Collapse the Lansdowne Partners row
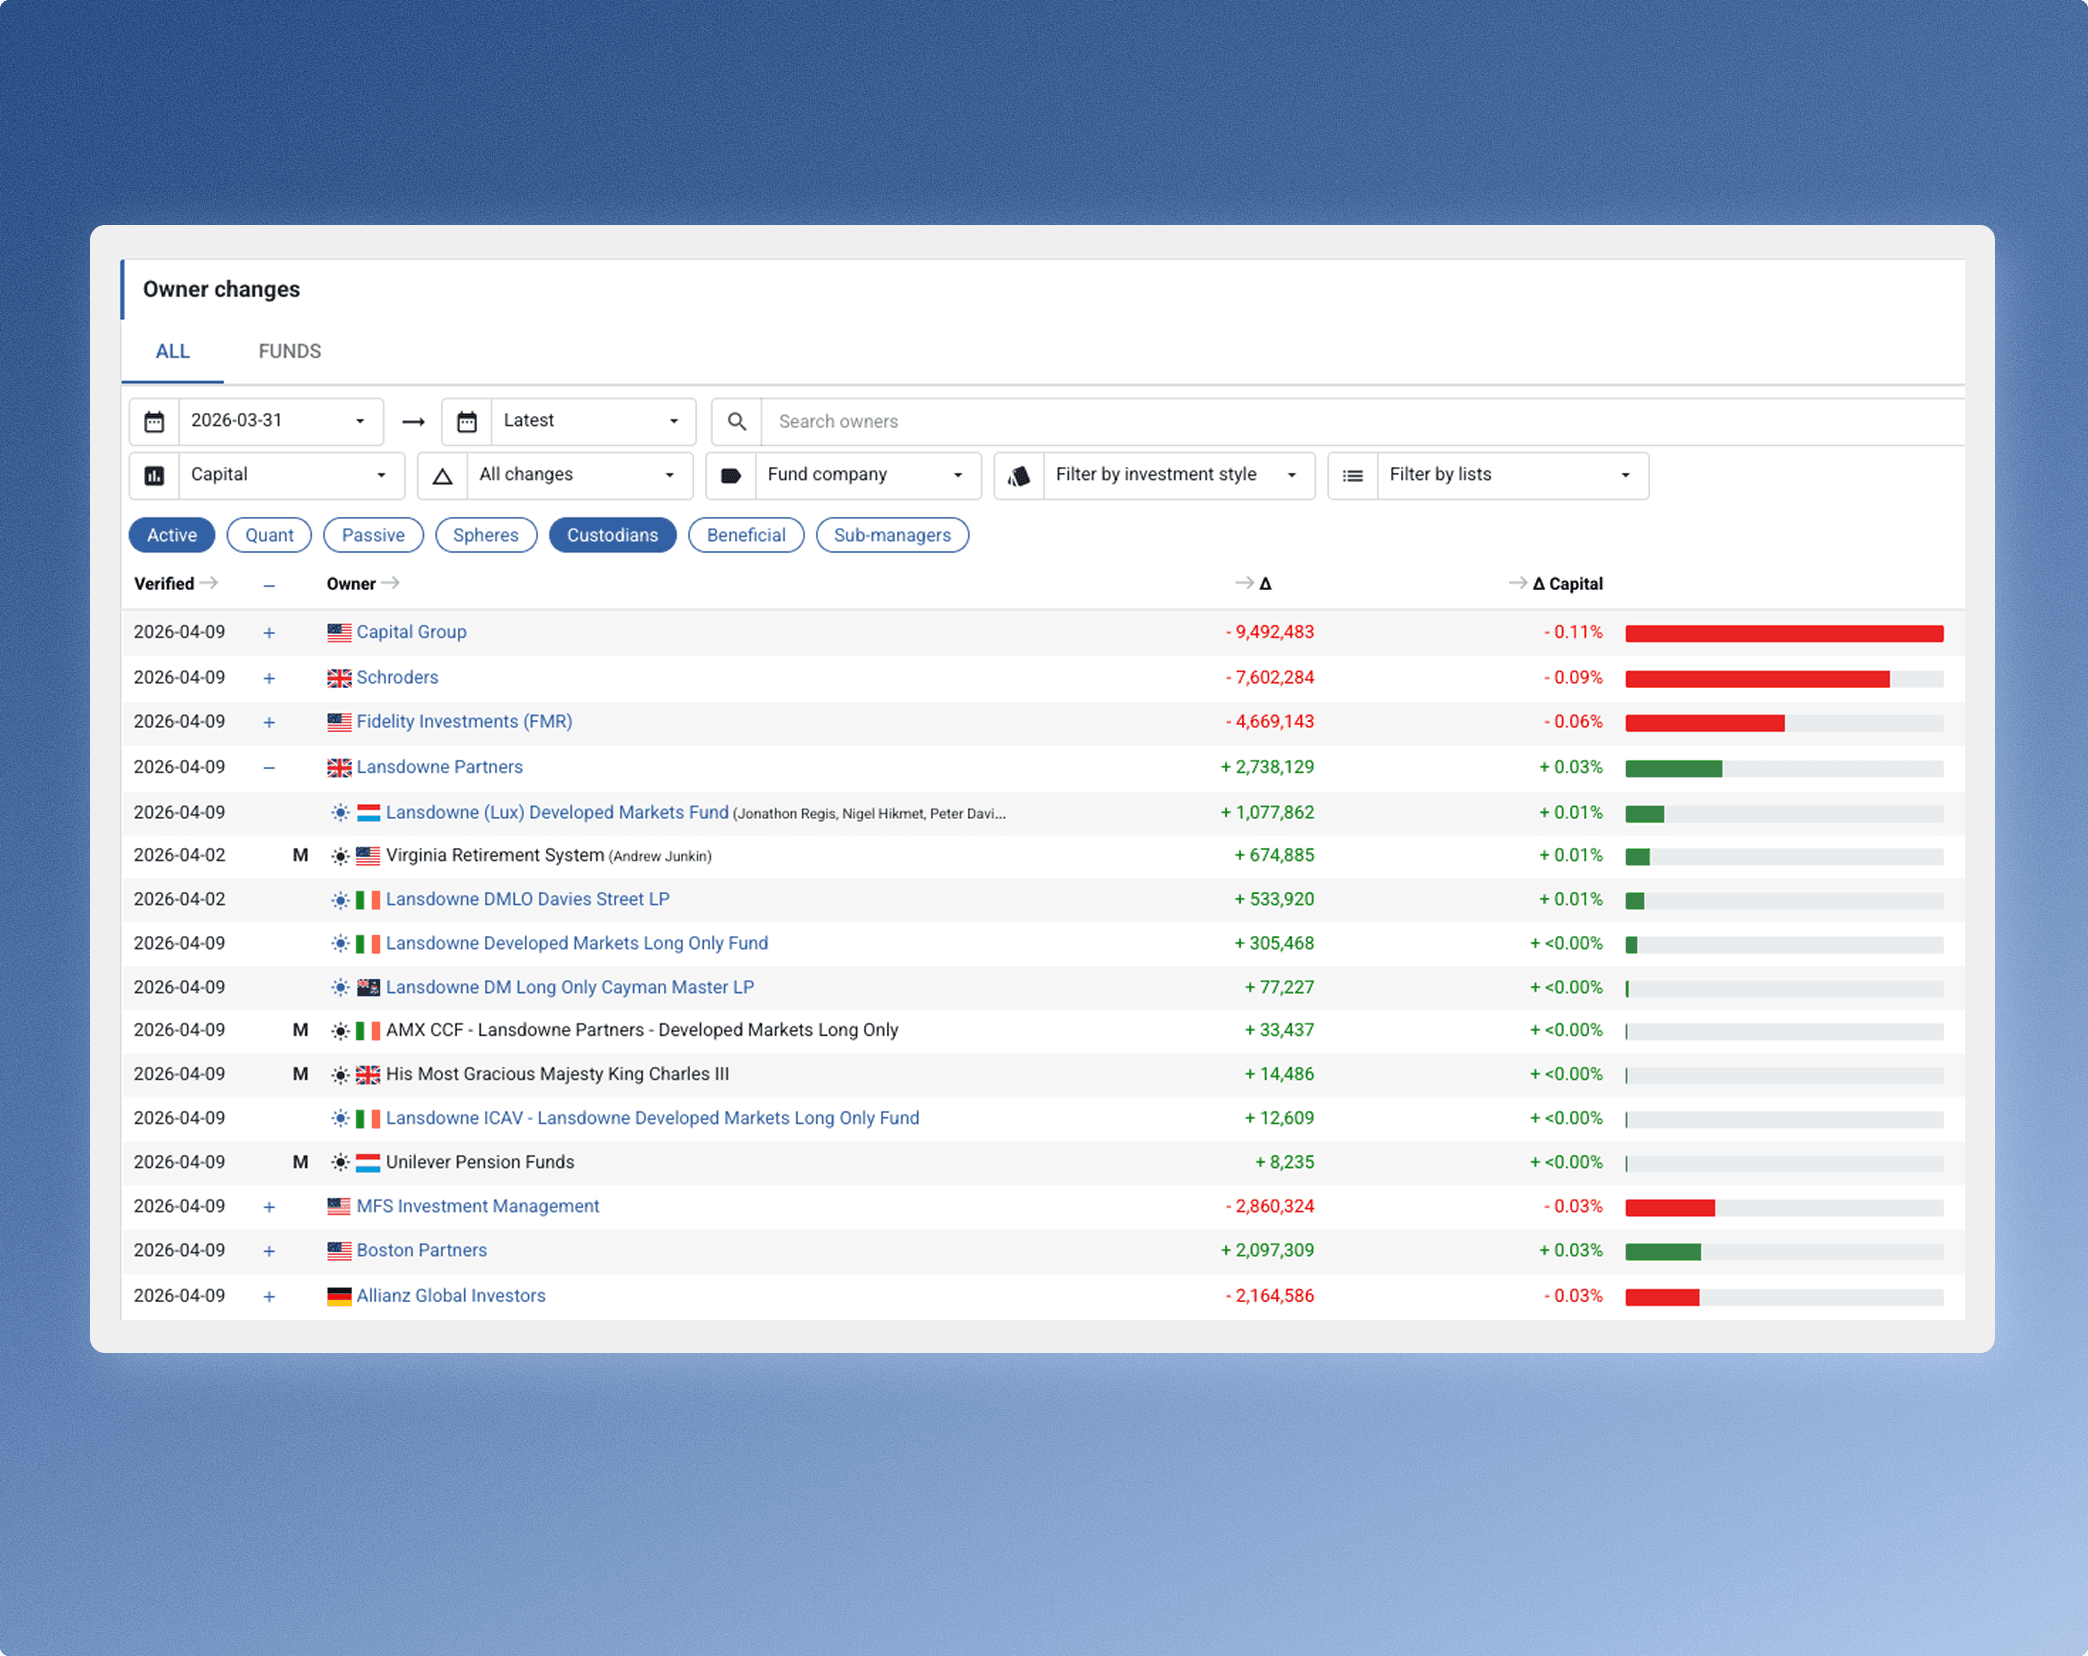Viewport: 2088px width, 1656px height. 269,768
